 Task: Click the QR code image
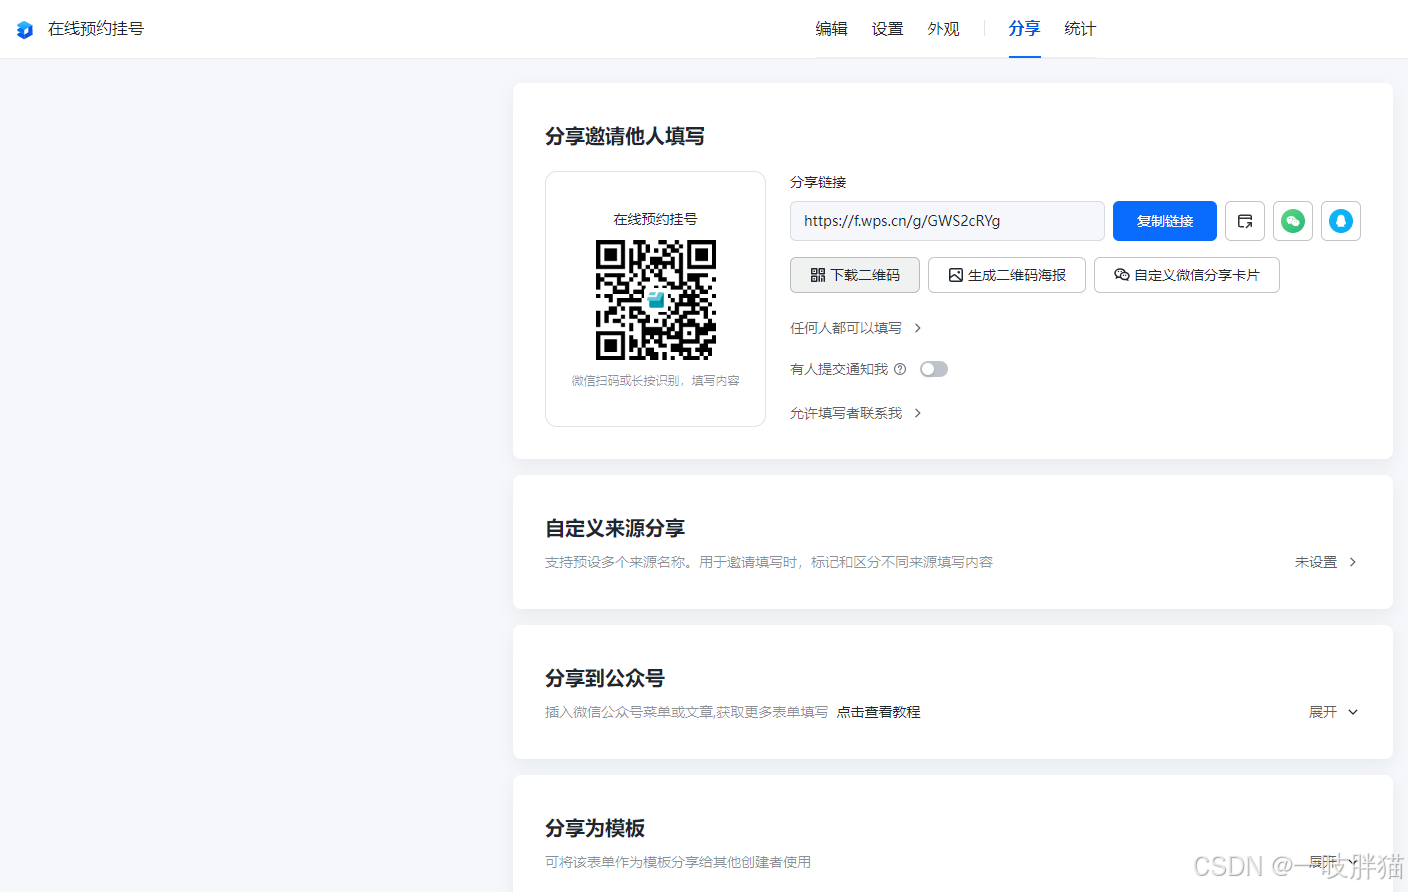(x=656, y=299)
